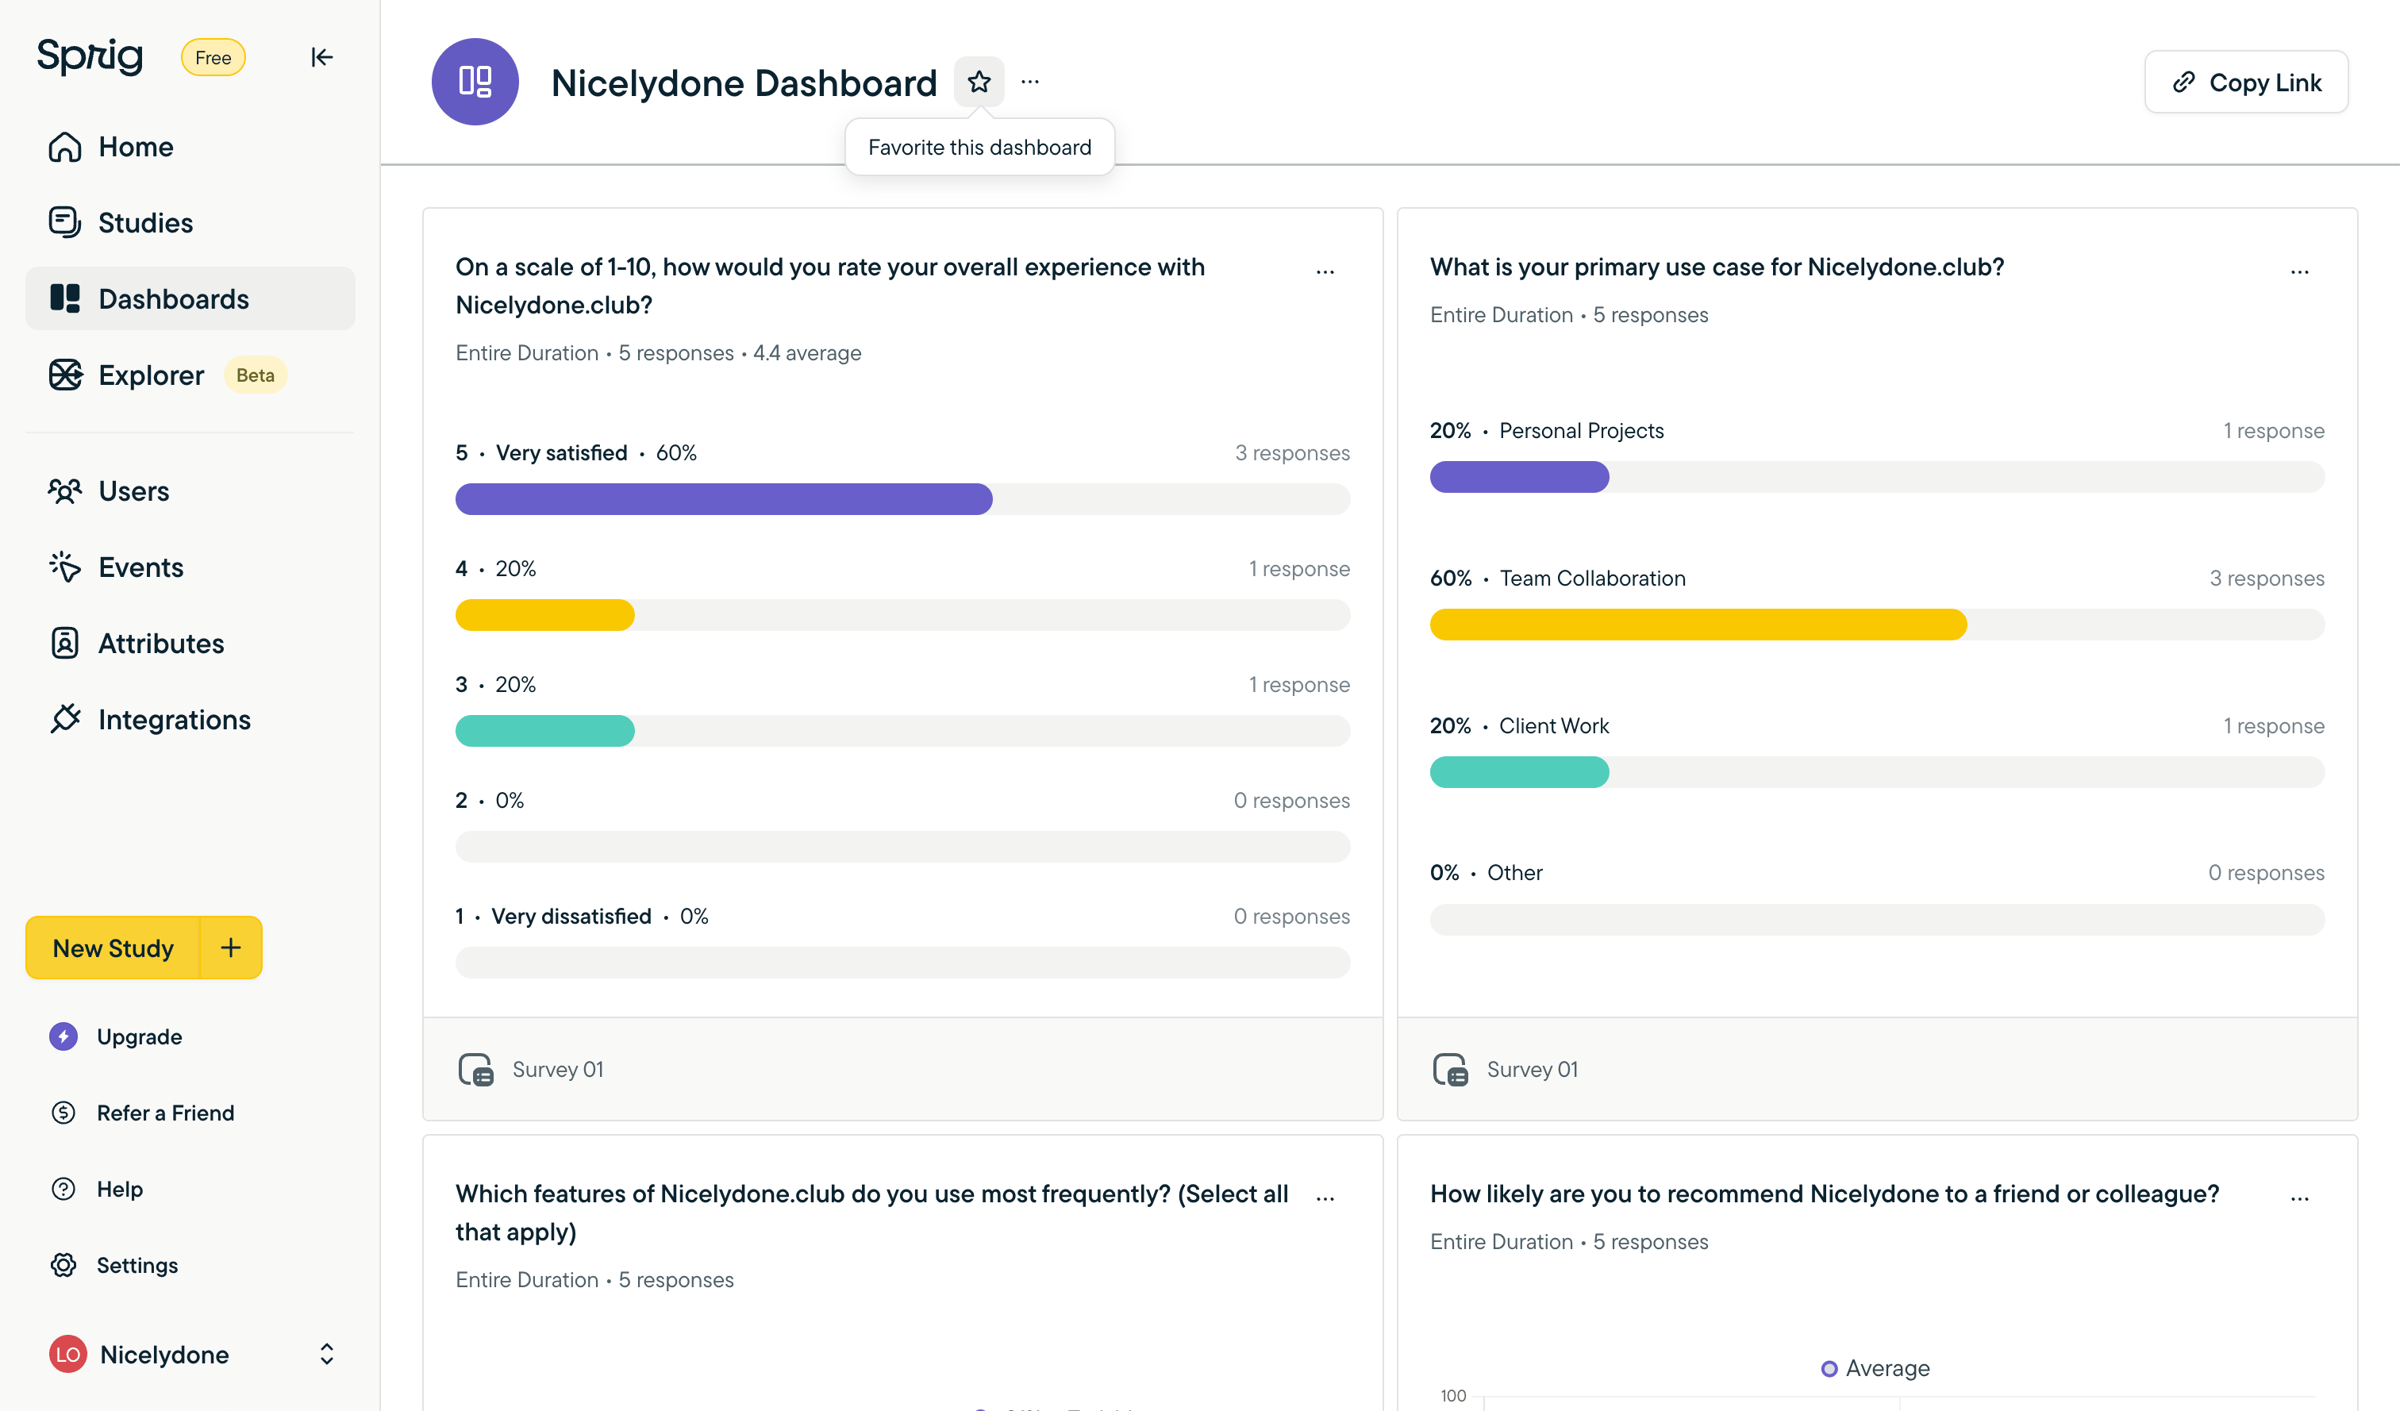Open the Integrations plug icon
2400x1411 pixels.
coord(65,719)
